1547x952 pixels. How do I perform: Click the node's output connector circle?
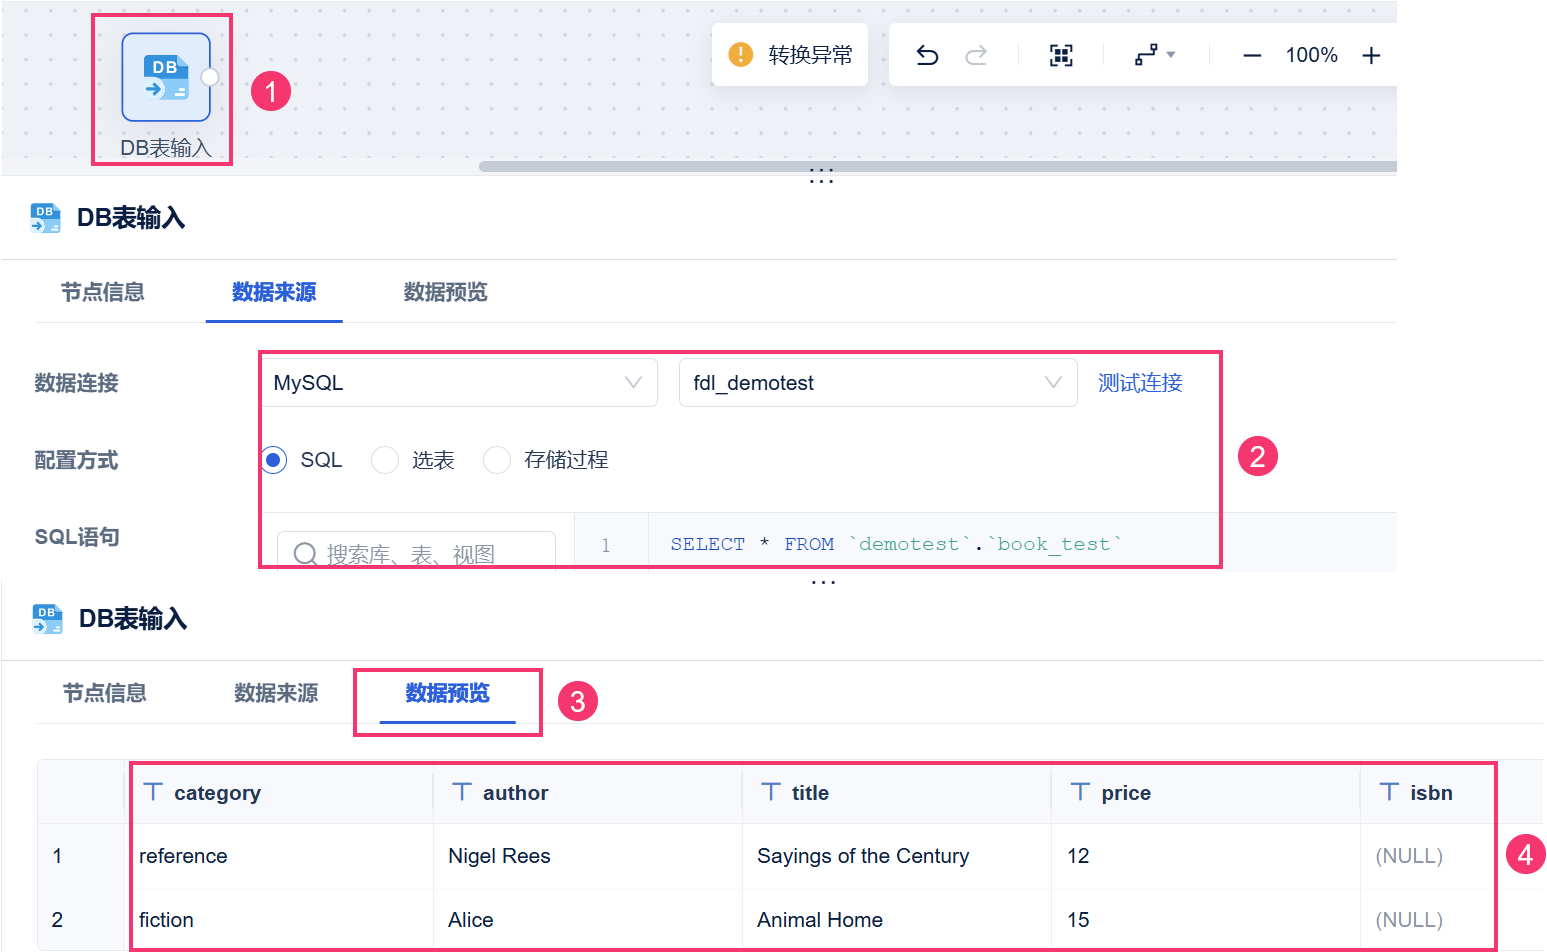[x=210, y=77]
